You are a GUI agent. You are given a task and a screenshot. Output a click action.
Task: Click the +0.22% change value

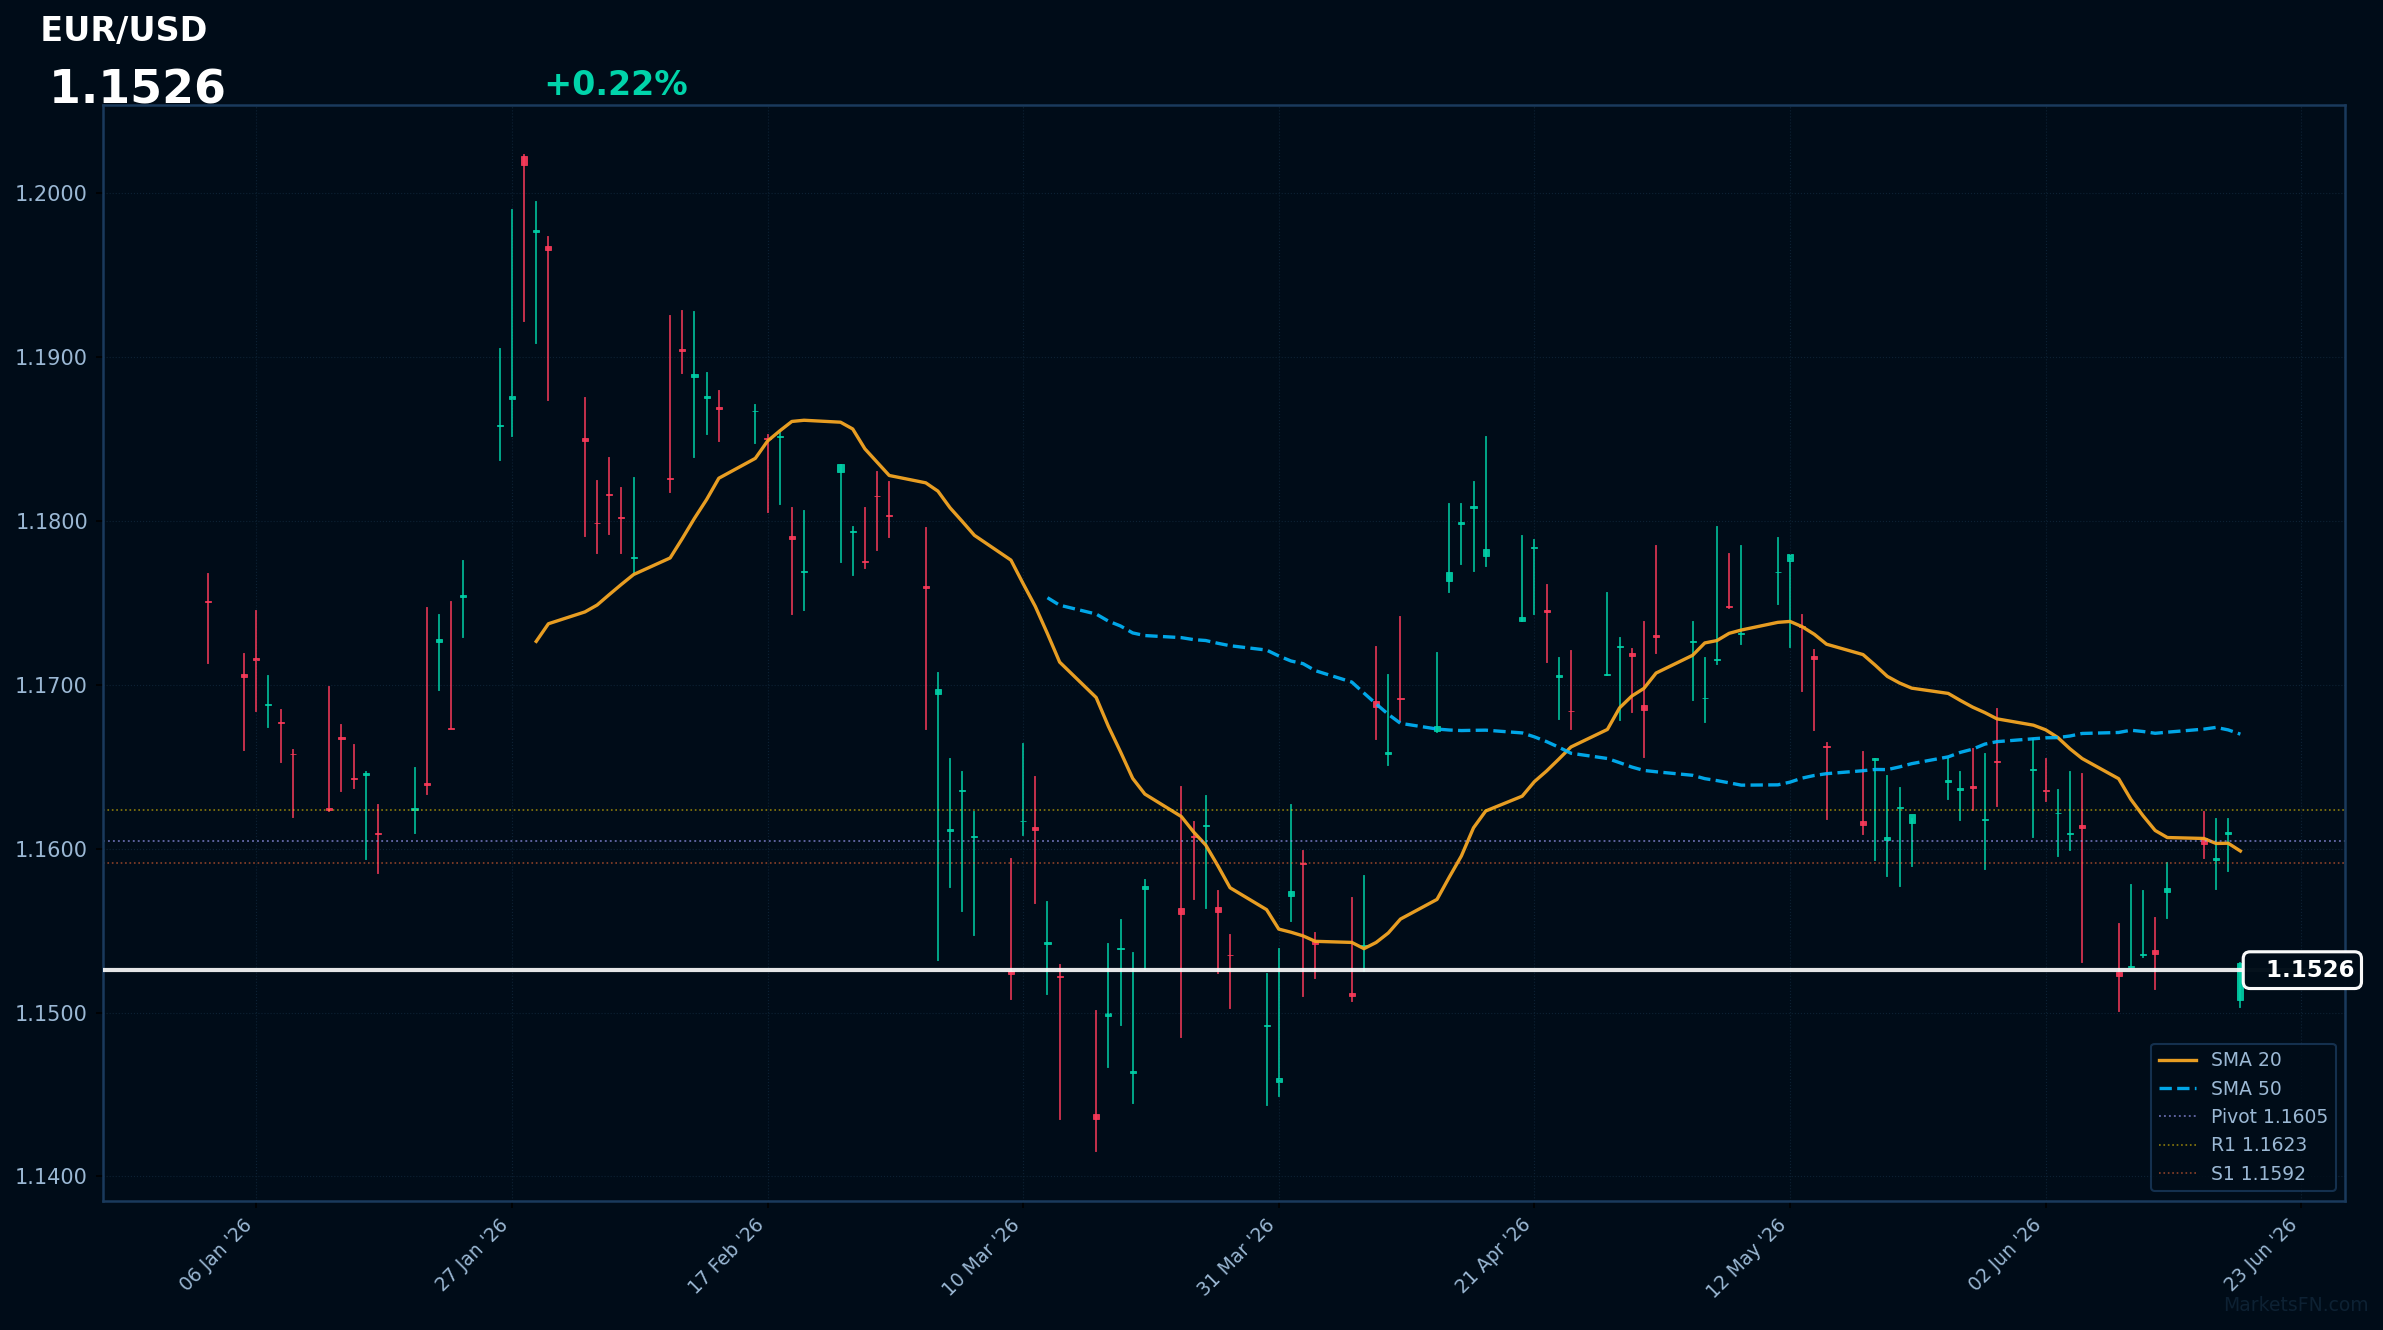pyautogui.click(x=616, y=84)
